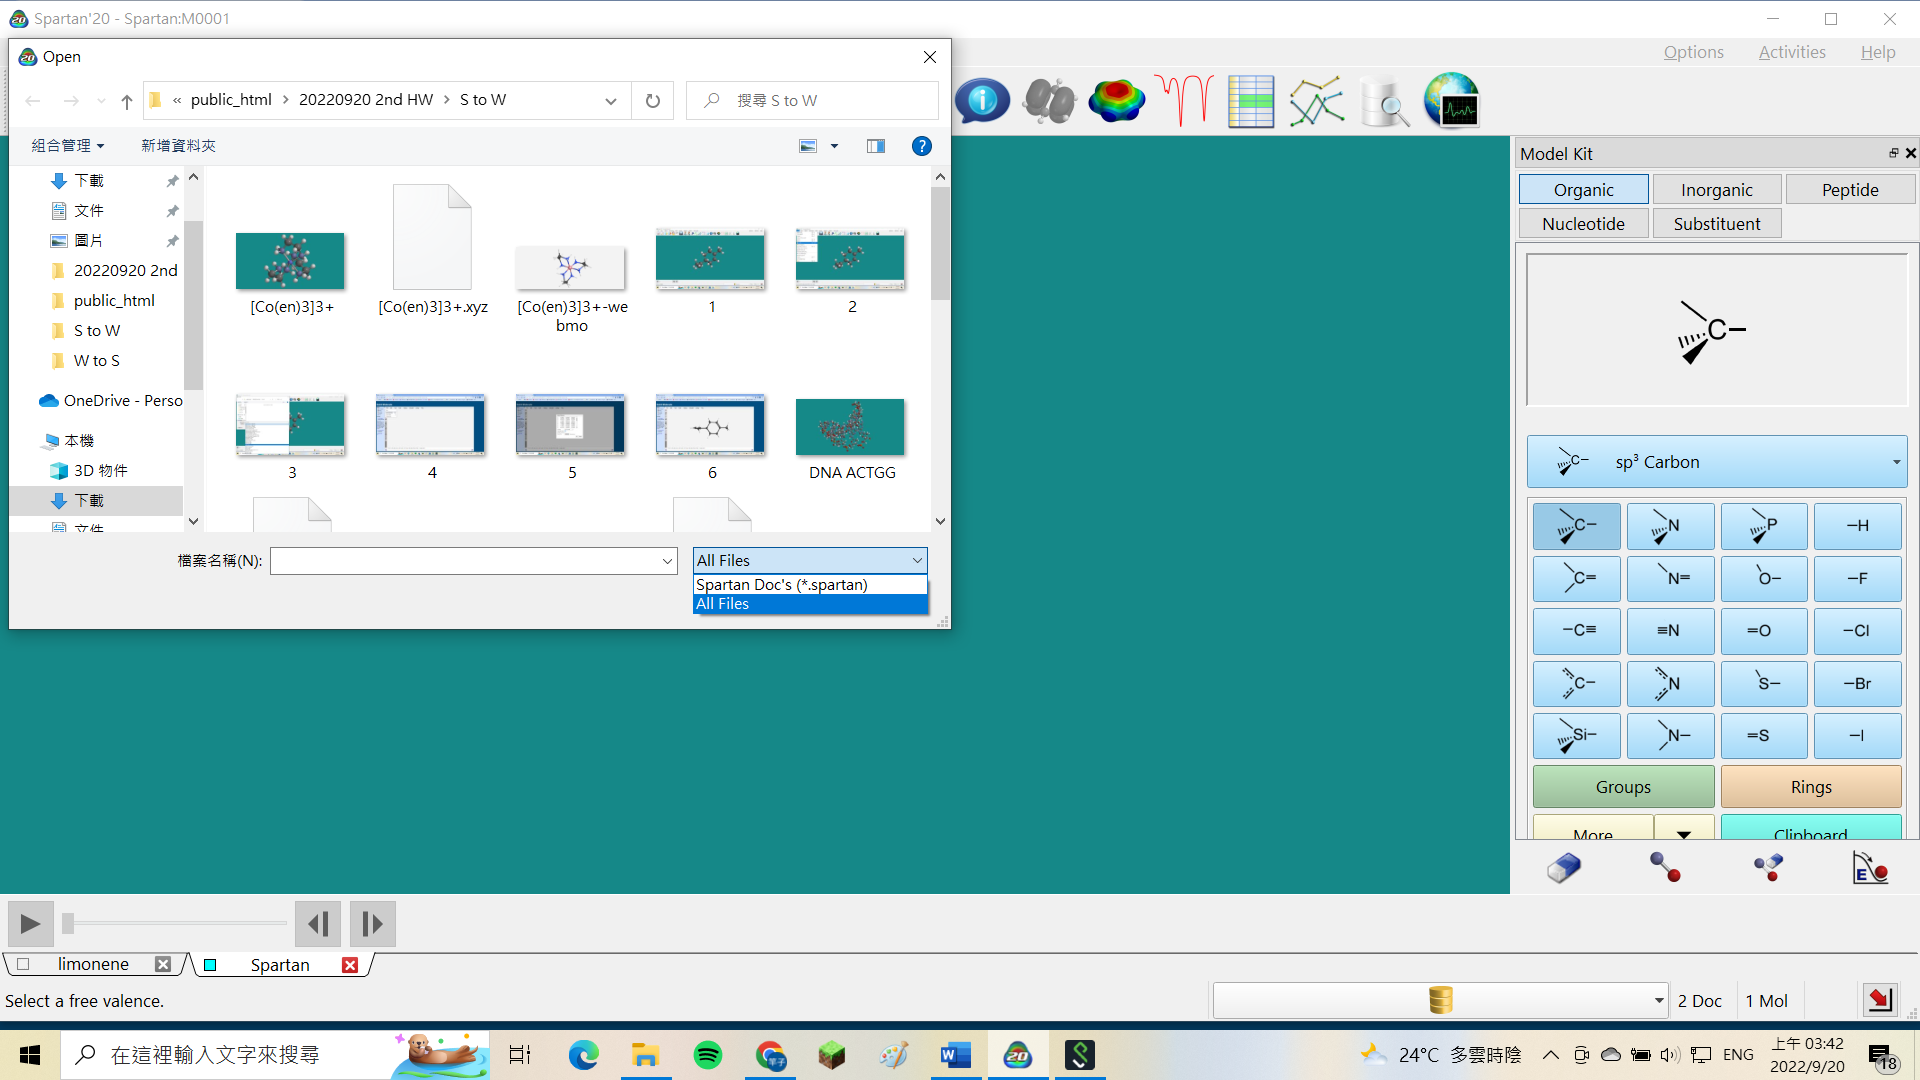Select the triple-bonded ≡N nitrogen button
This screenshot has height=1080, width=1920.
[1670, 631]
